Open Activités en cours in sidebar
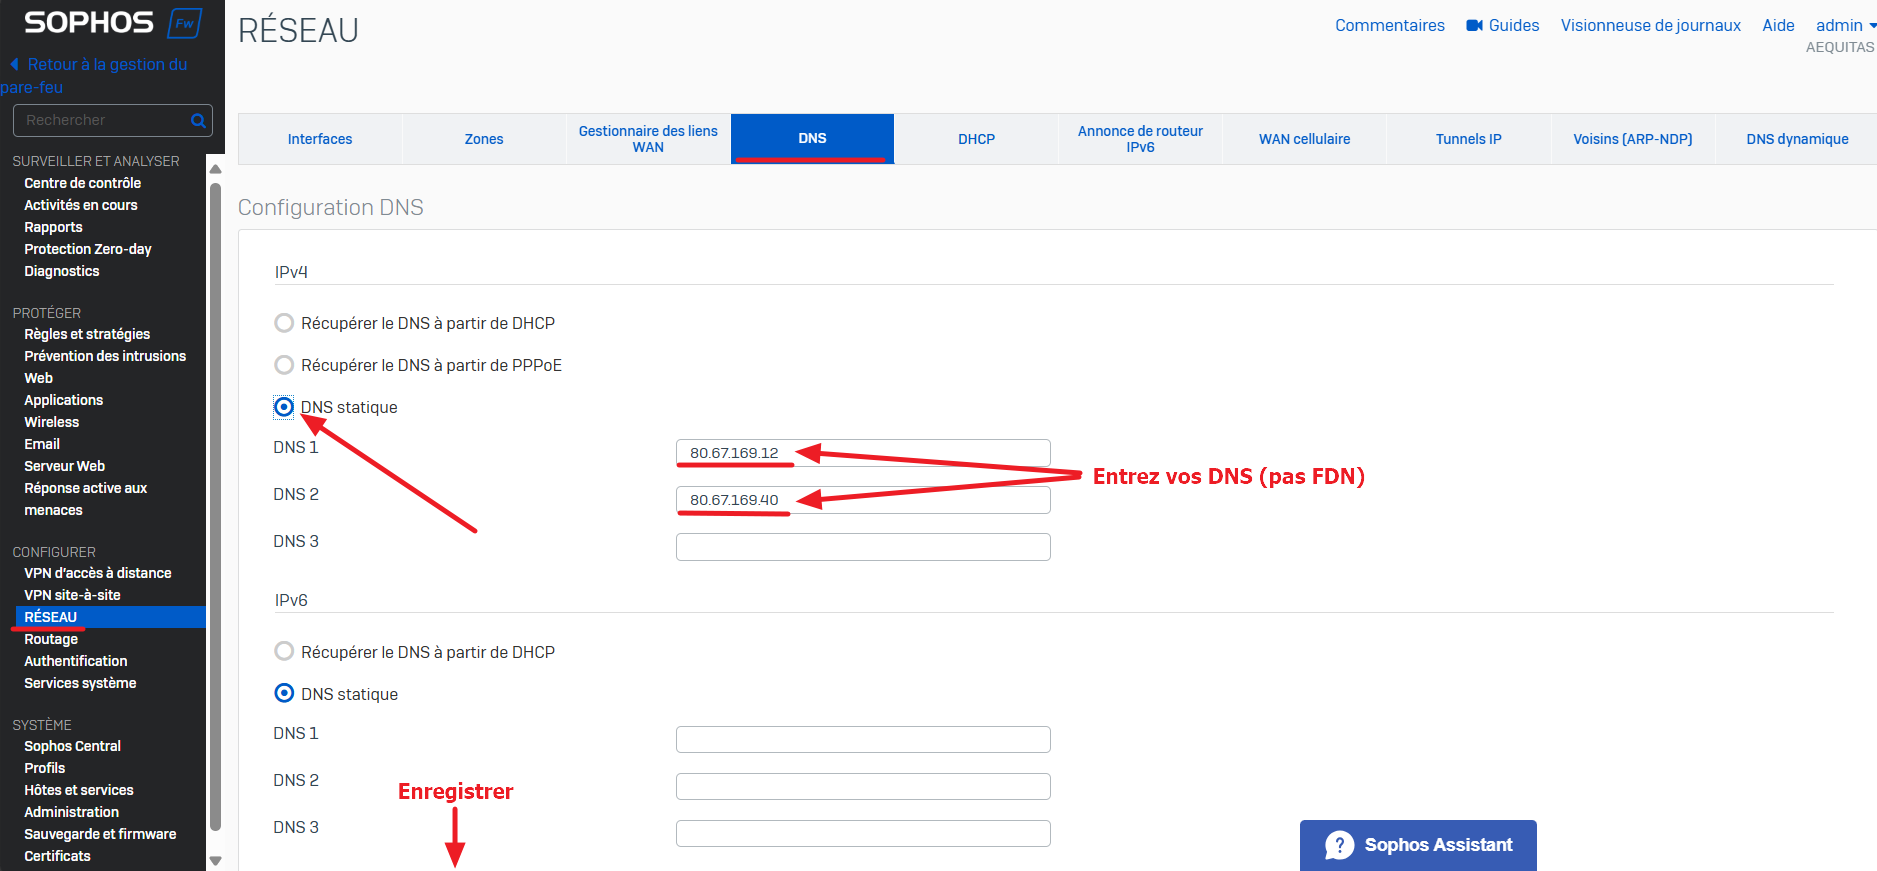The height and width of the screenshot is (871, 1877). coord(81,205)
